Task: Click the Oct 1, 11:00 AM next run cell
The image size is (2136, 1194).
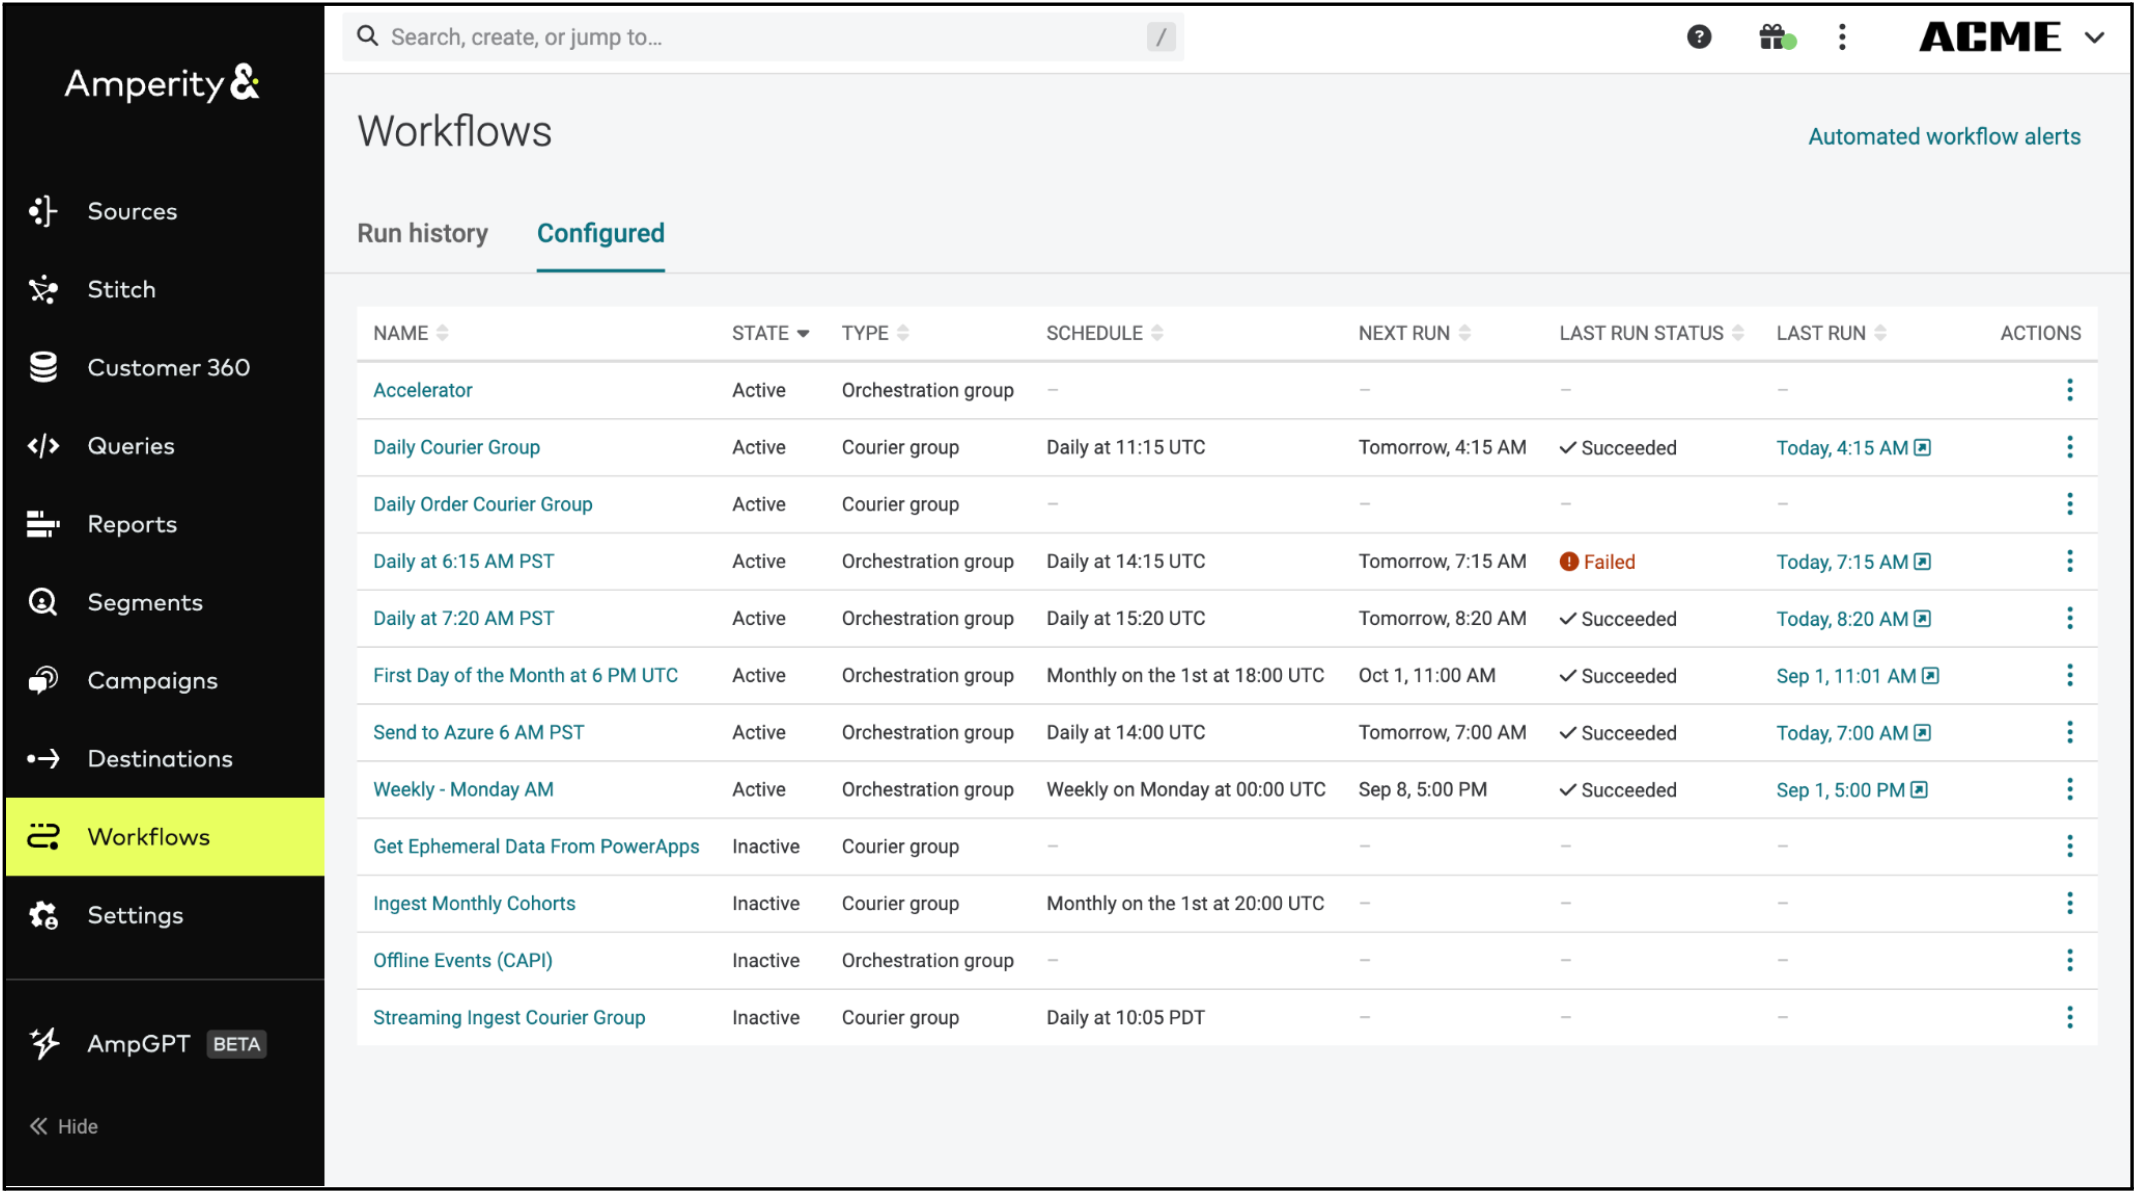Action: [x=1427, y=675]
